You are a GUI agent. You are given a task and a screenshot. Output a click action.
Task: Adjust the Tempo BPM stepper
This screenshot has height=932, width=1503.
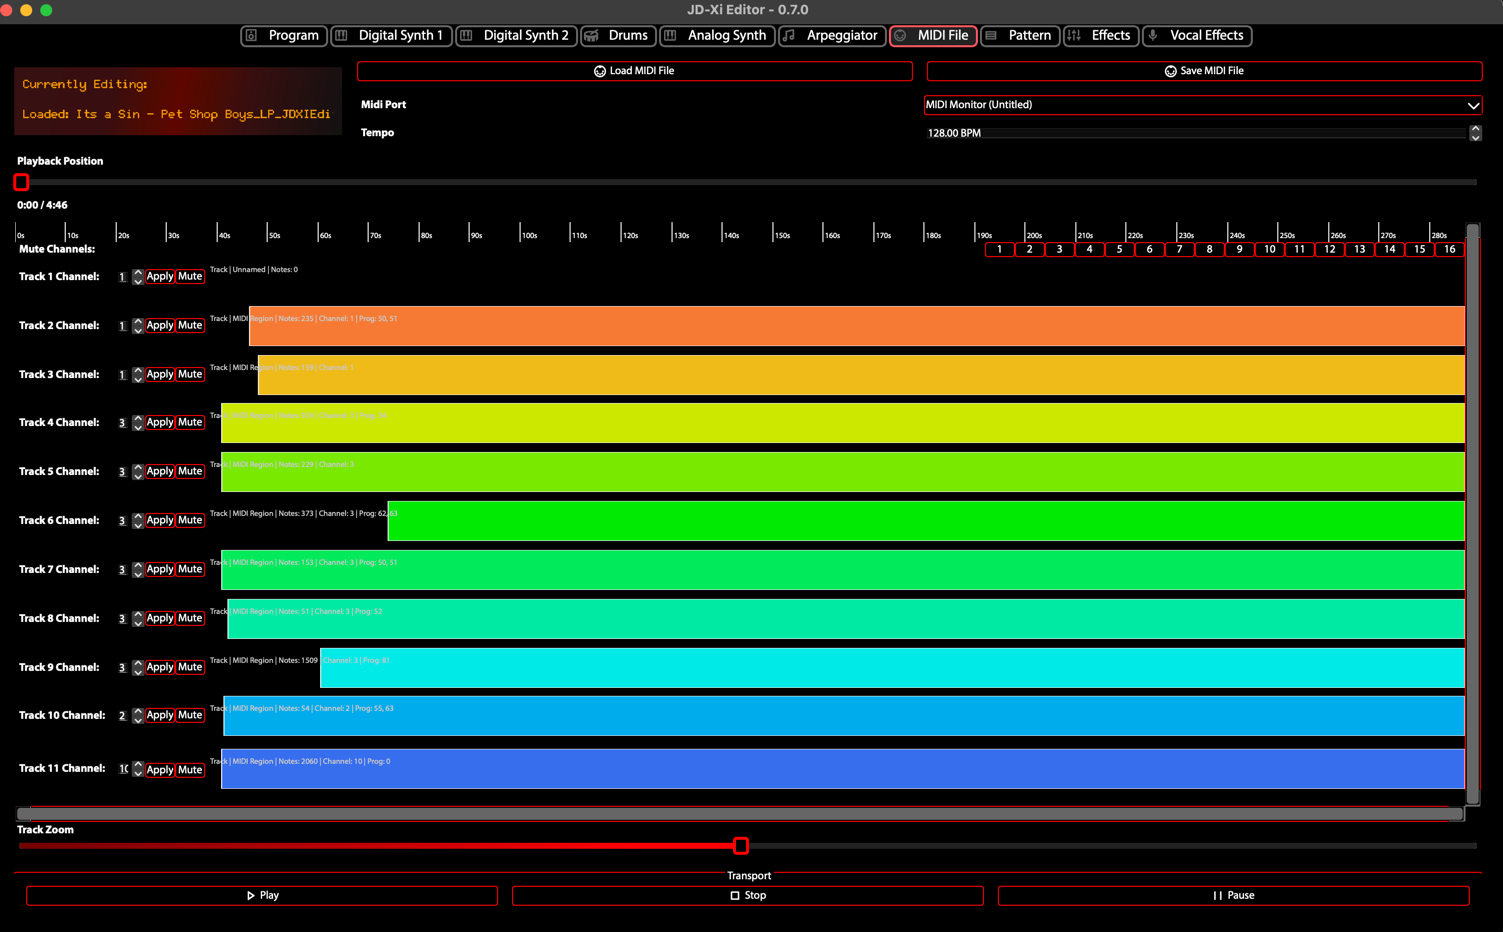(1475, 133)
